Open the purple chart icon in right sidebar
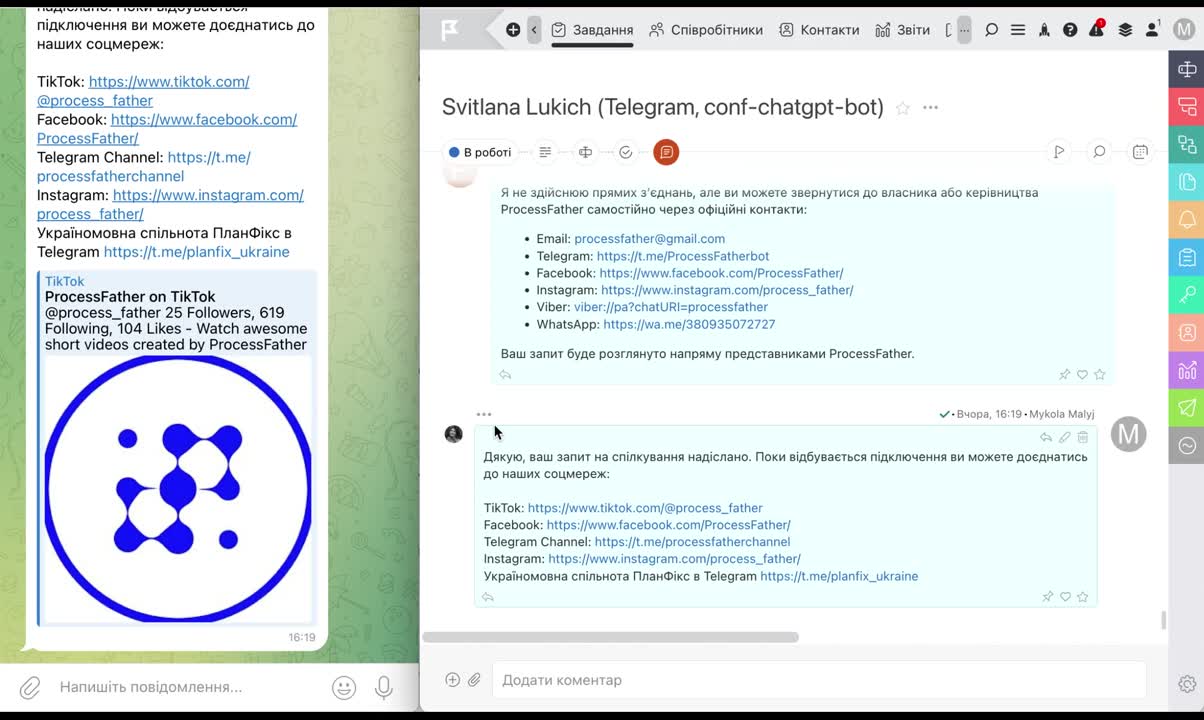1204x720 pixels. click(1187, 371)
